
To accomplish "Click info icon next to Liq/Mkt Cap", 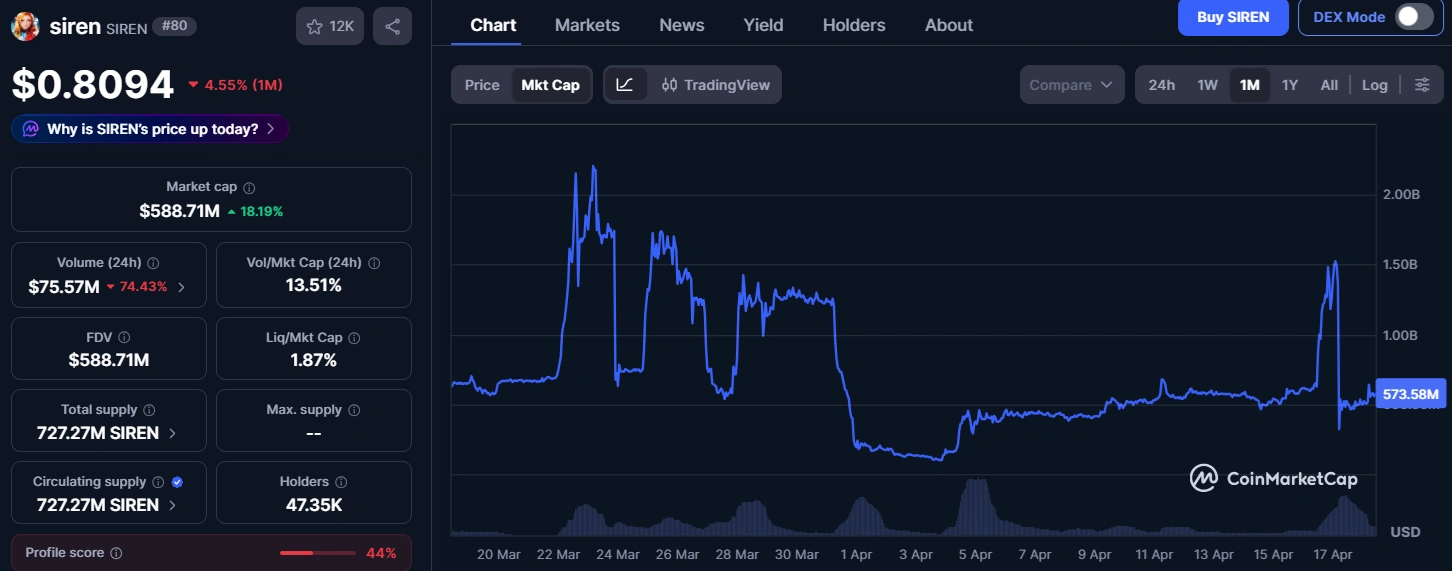I will click(x=354, y=338).
